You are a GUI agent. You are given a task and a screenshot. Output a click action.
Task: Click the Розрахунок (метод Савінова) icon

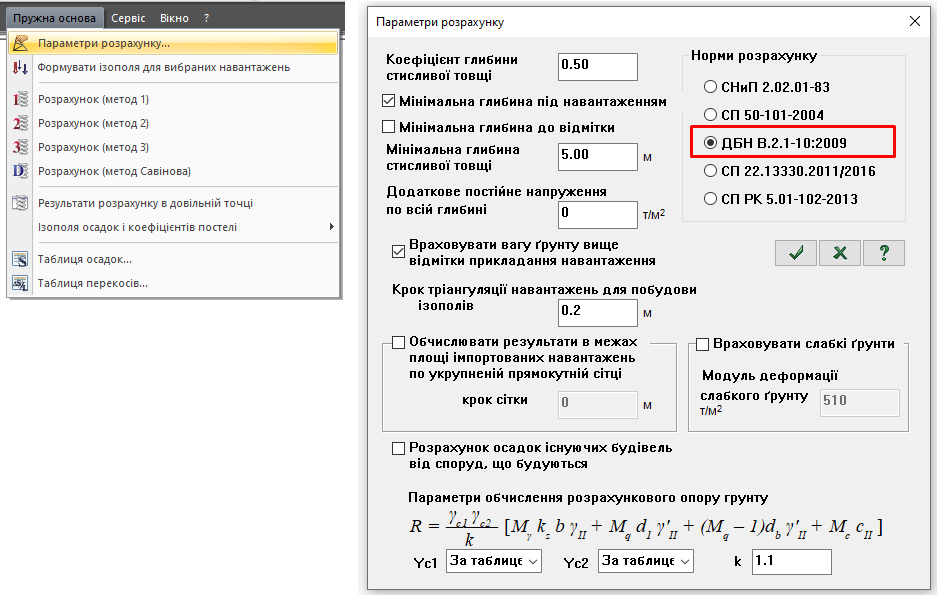(20, 171)
